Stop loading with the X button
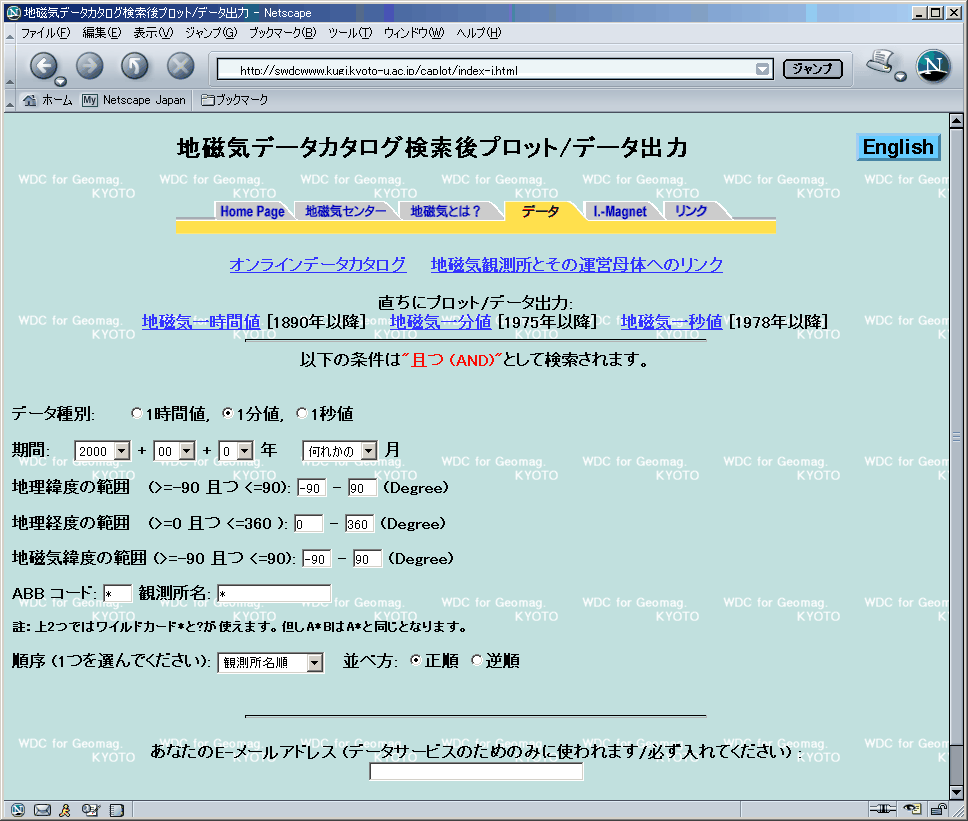Screen dimensions: 968x821 coord(180,65)
